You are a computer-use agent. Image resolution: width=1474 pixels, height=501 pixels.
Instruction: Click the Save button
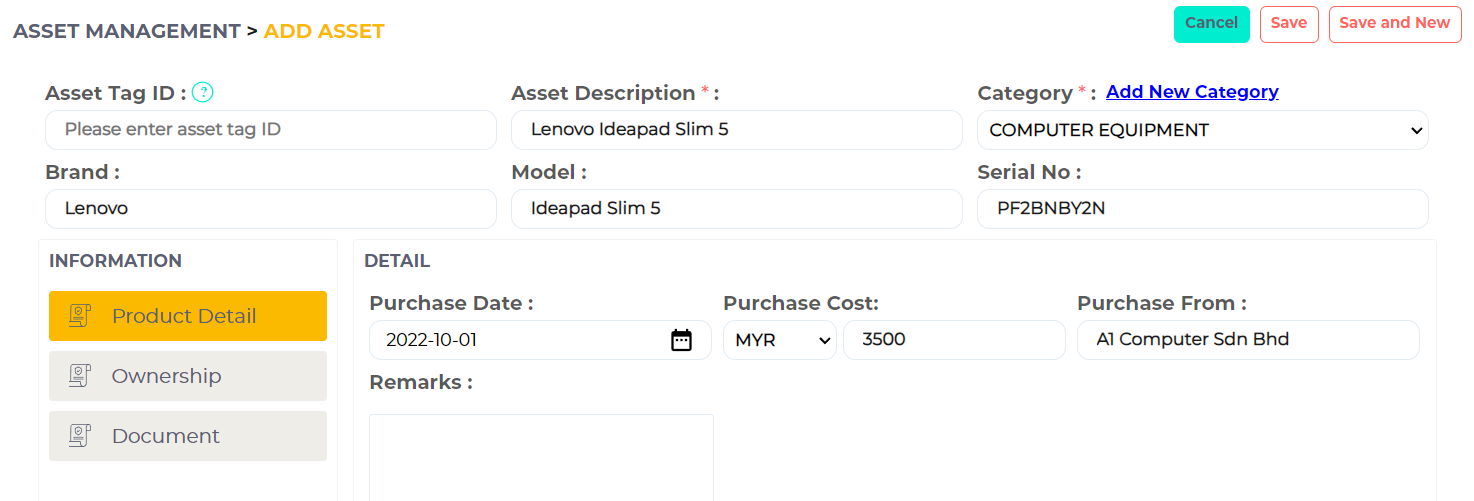click(1289, 23)
